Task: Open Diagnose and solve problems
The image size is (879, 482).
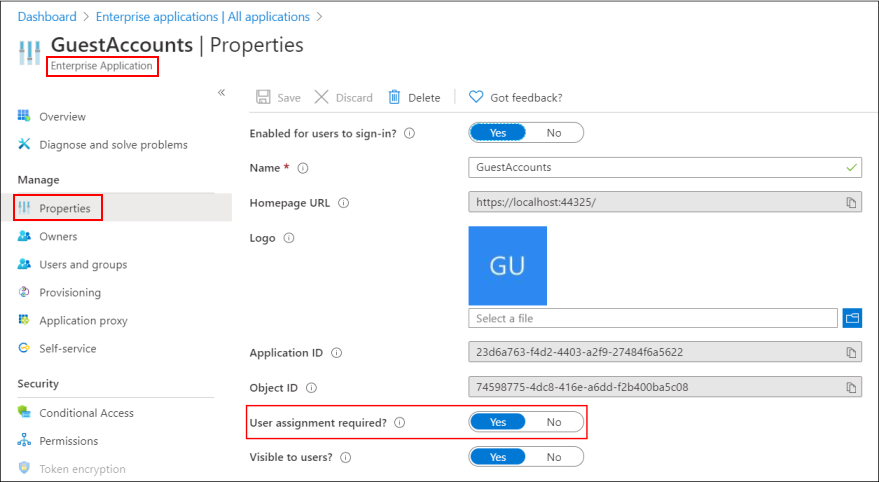Action: 113,145
